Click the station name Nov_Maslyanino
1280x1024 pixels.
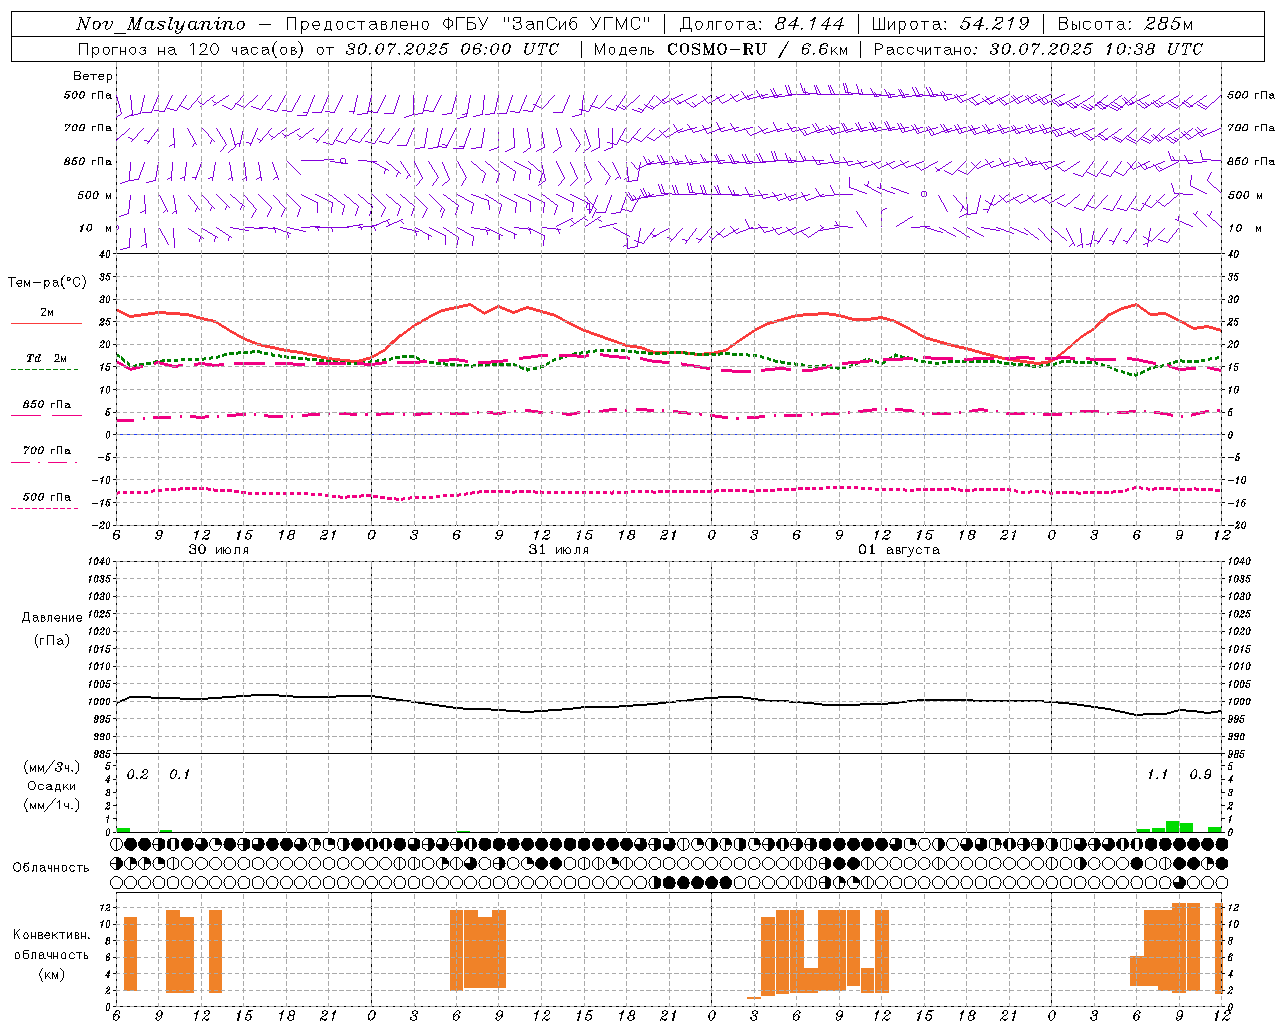(x=161, y=24)
